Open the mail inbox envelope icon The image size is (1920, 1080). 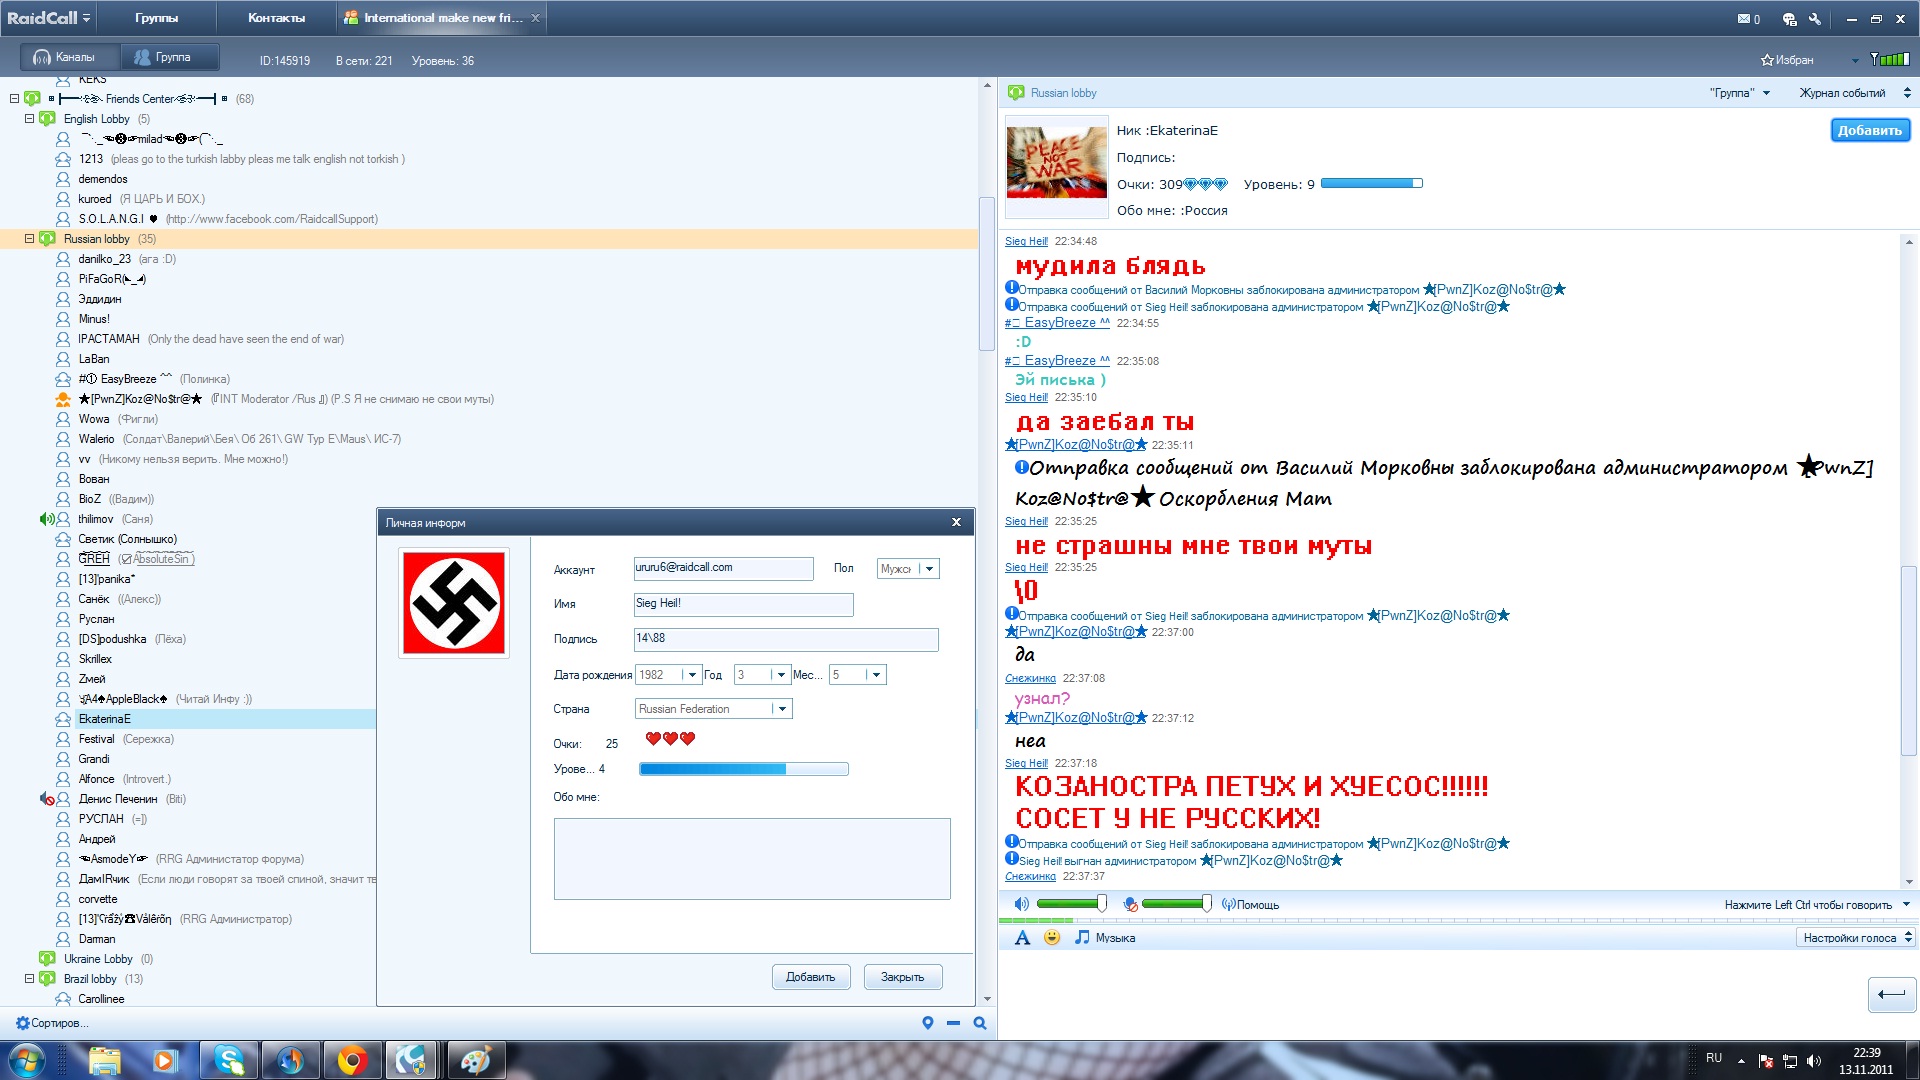coord(1744,18)
